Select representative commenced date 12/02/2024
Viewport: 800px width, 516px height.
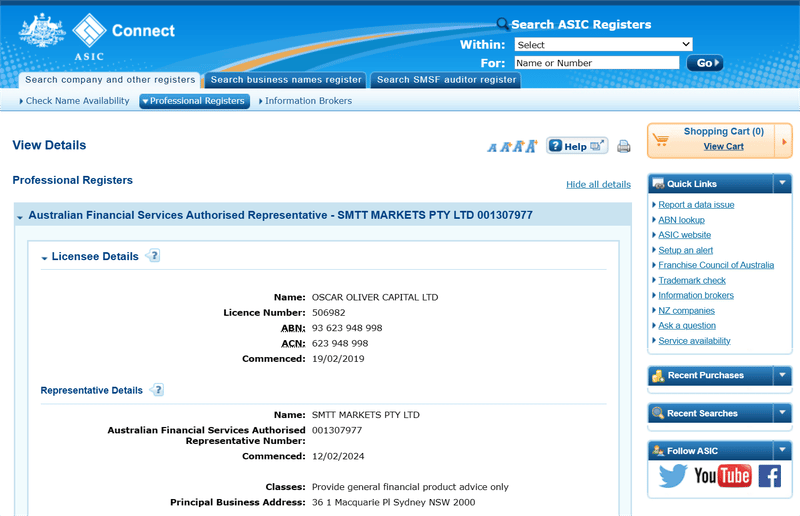coord(338,456)
